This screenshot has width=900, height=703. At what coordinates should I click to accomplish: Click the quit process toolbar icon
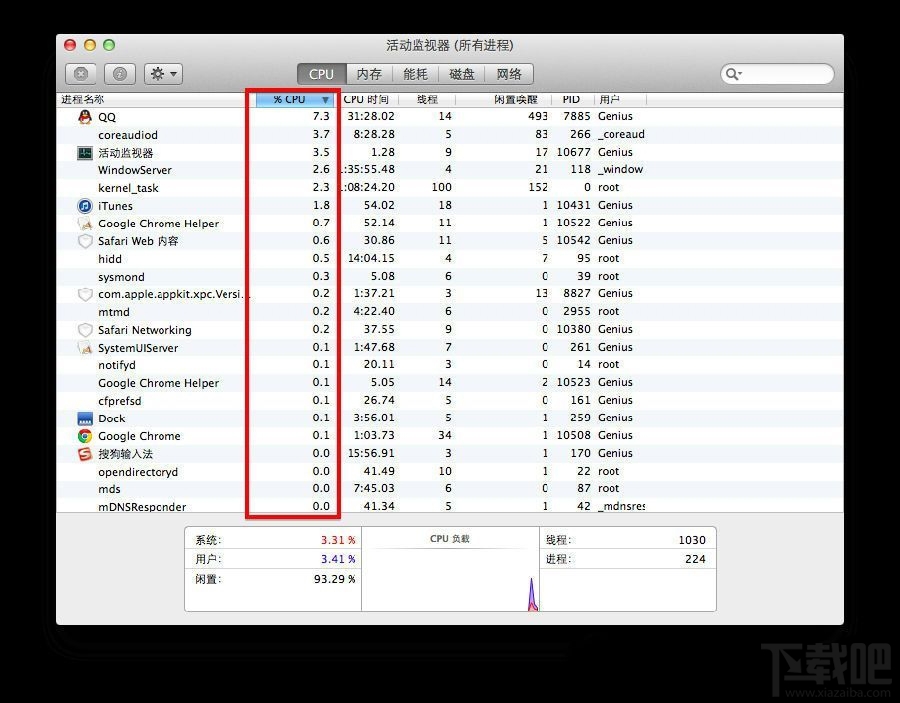click(x=81, y=74)
